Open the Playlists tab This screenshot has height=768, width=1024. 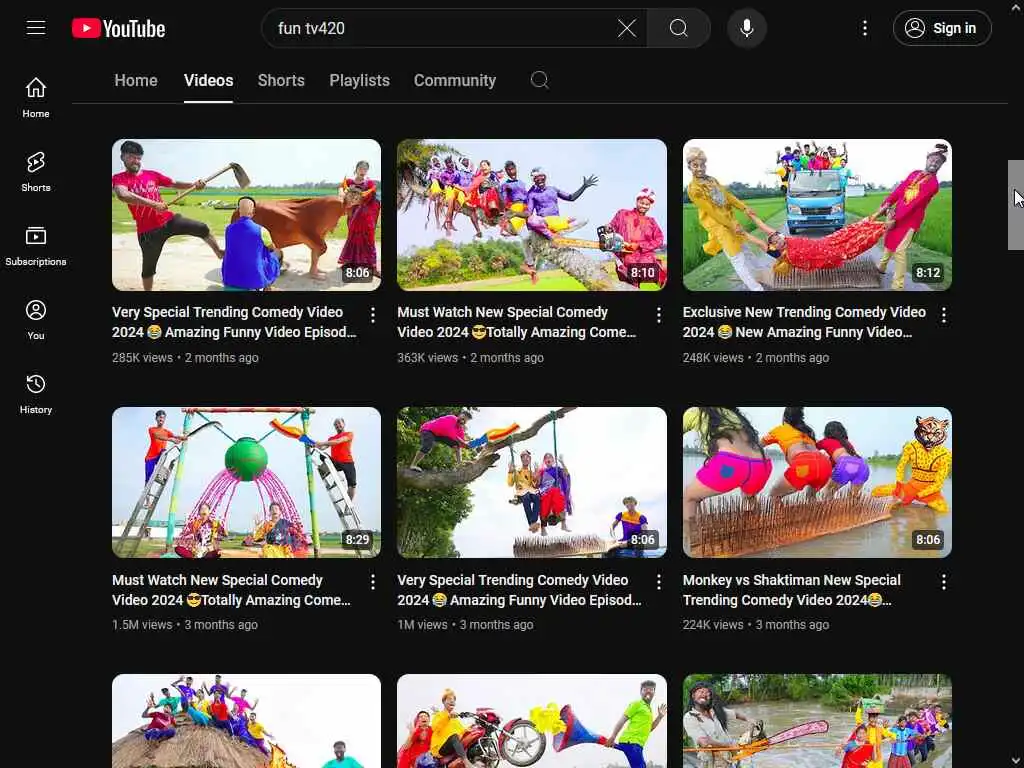[359, 80]
